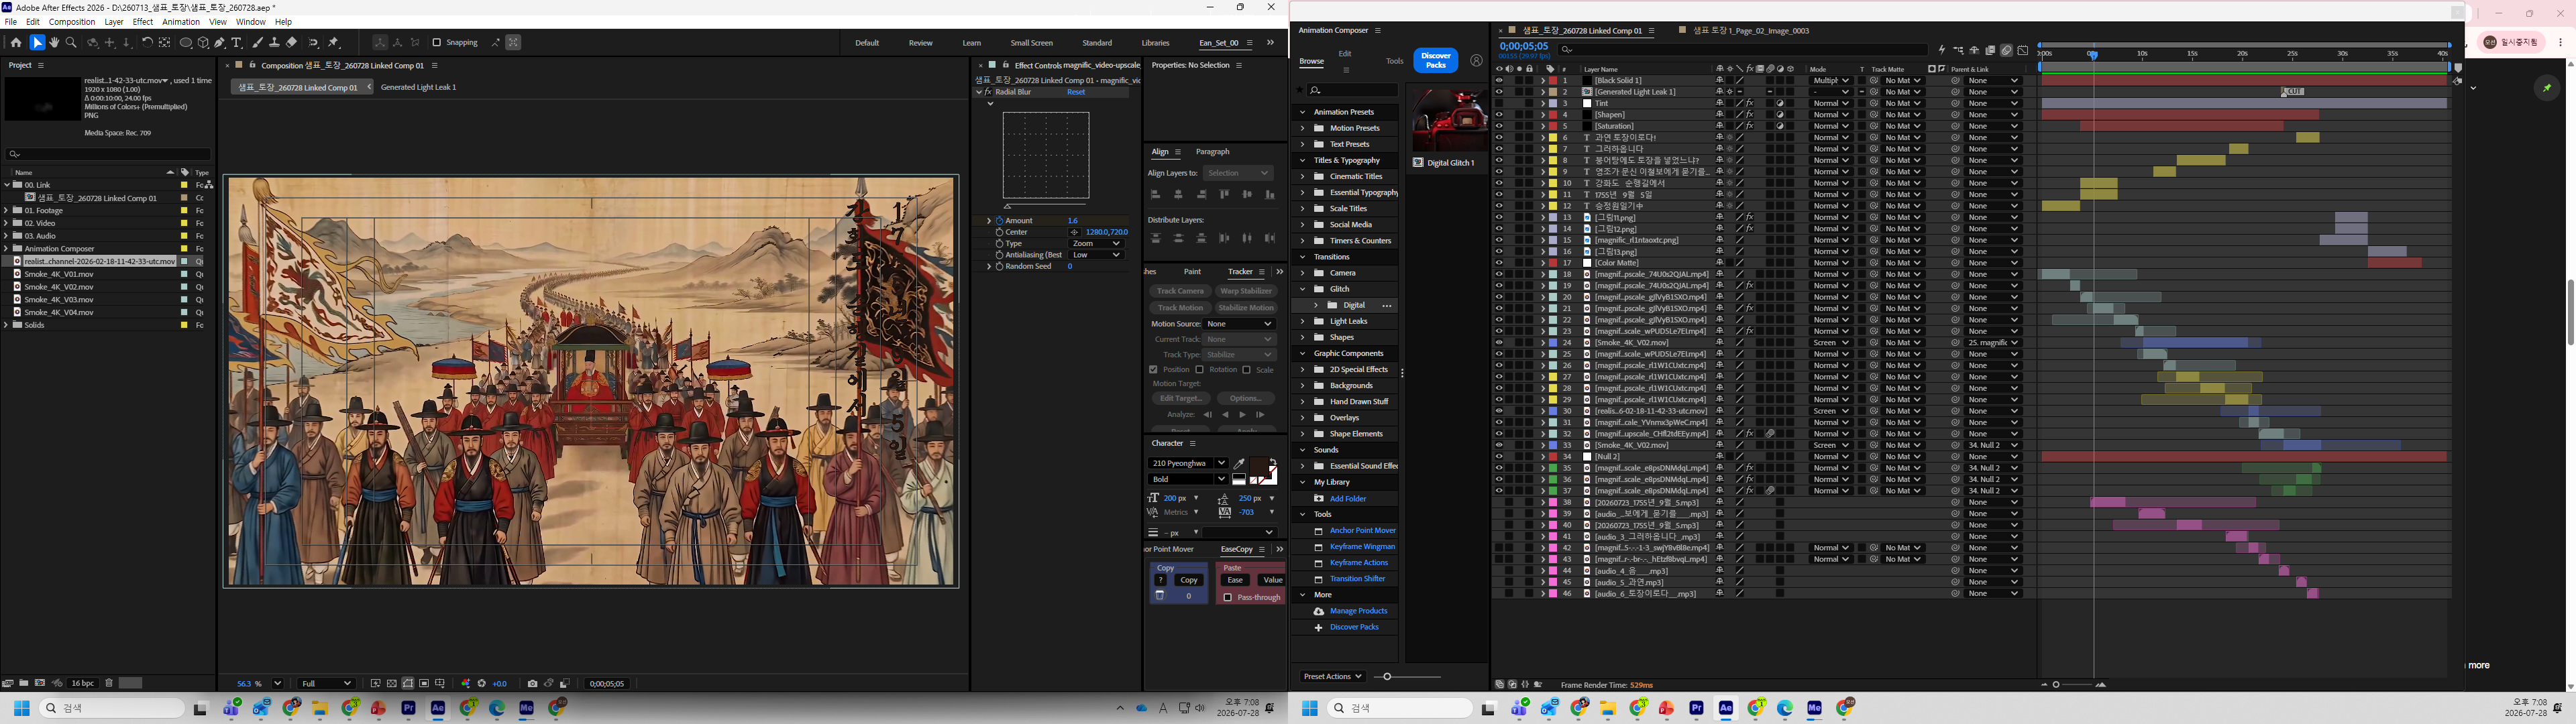Open Premiere Pro from the left taskbar
This screenshot has height=724, width=2576.
408,709
